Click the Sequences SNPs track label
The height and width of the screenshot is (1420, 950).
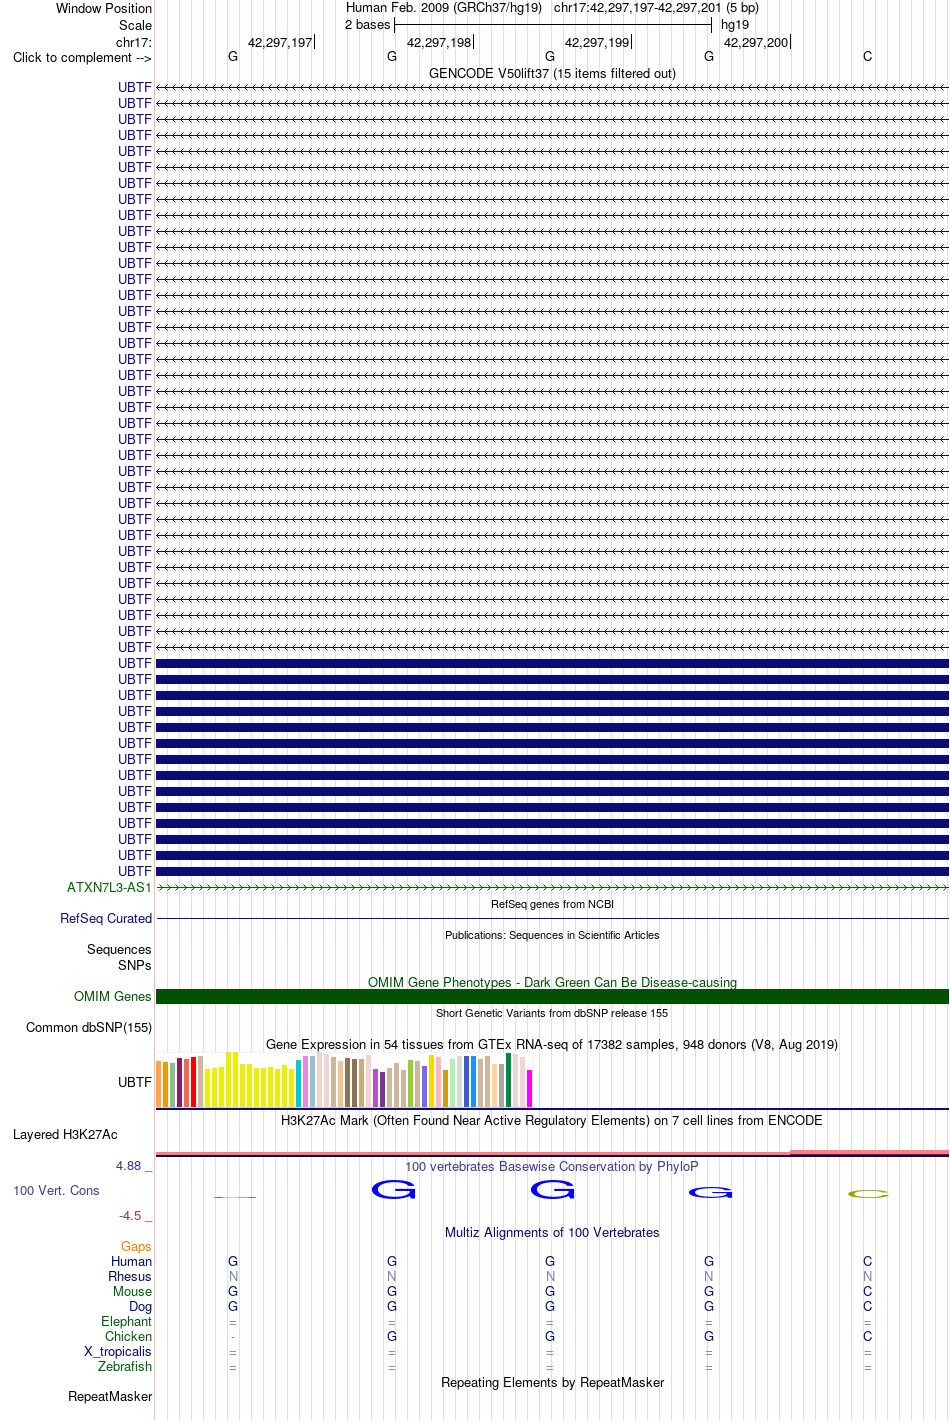pyautogui.click(x=119, y=957)
